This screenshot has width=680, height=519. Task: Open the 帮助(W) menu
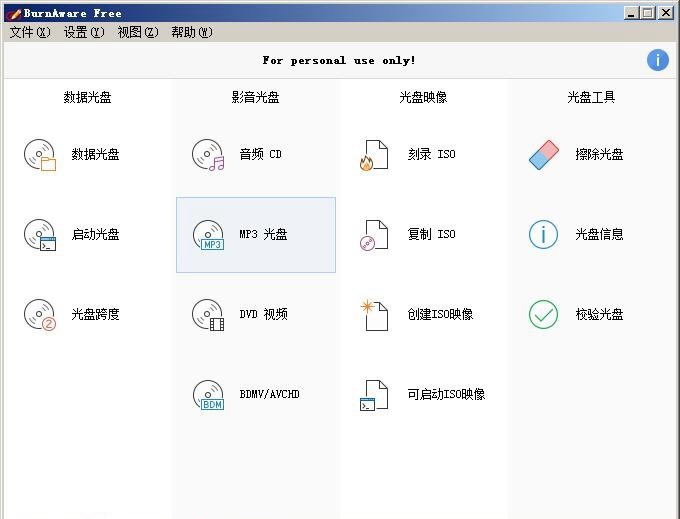pos(192,32)
